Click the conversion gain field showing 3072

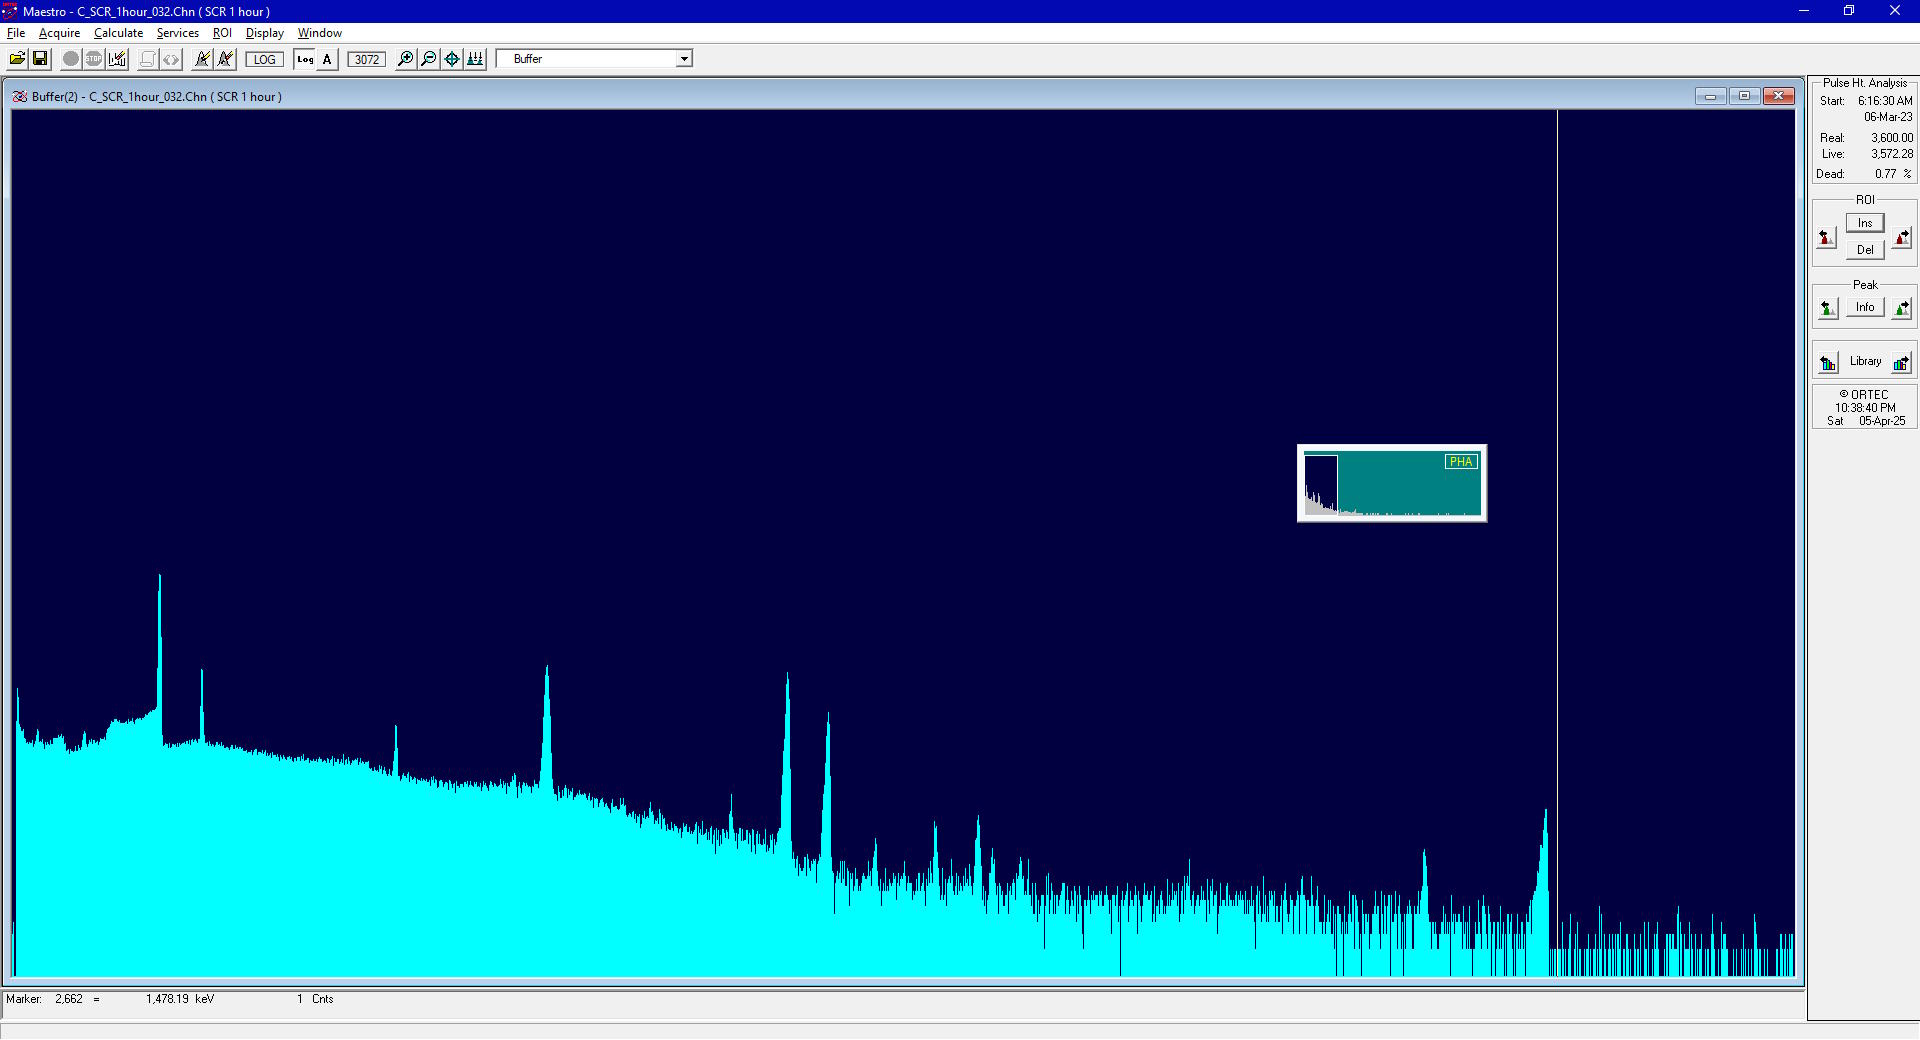pos(366,59)
